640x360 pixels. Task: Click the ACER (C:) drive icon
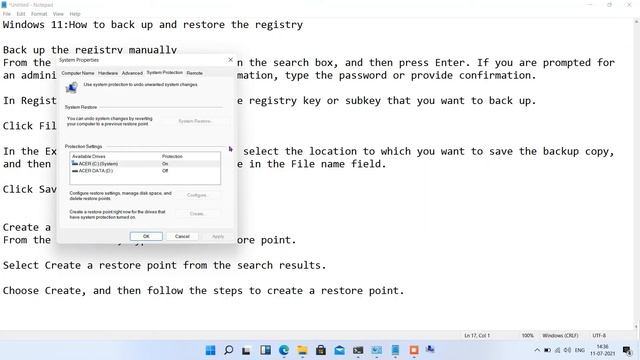[75, 163]
